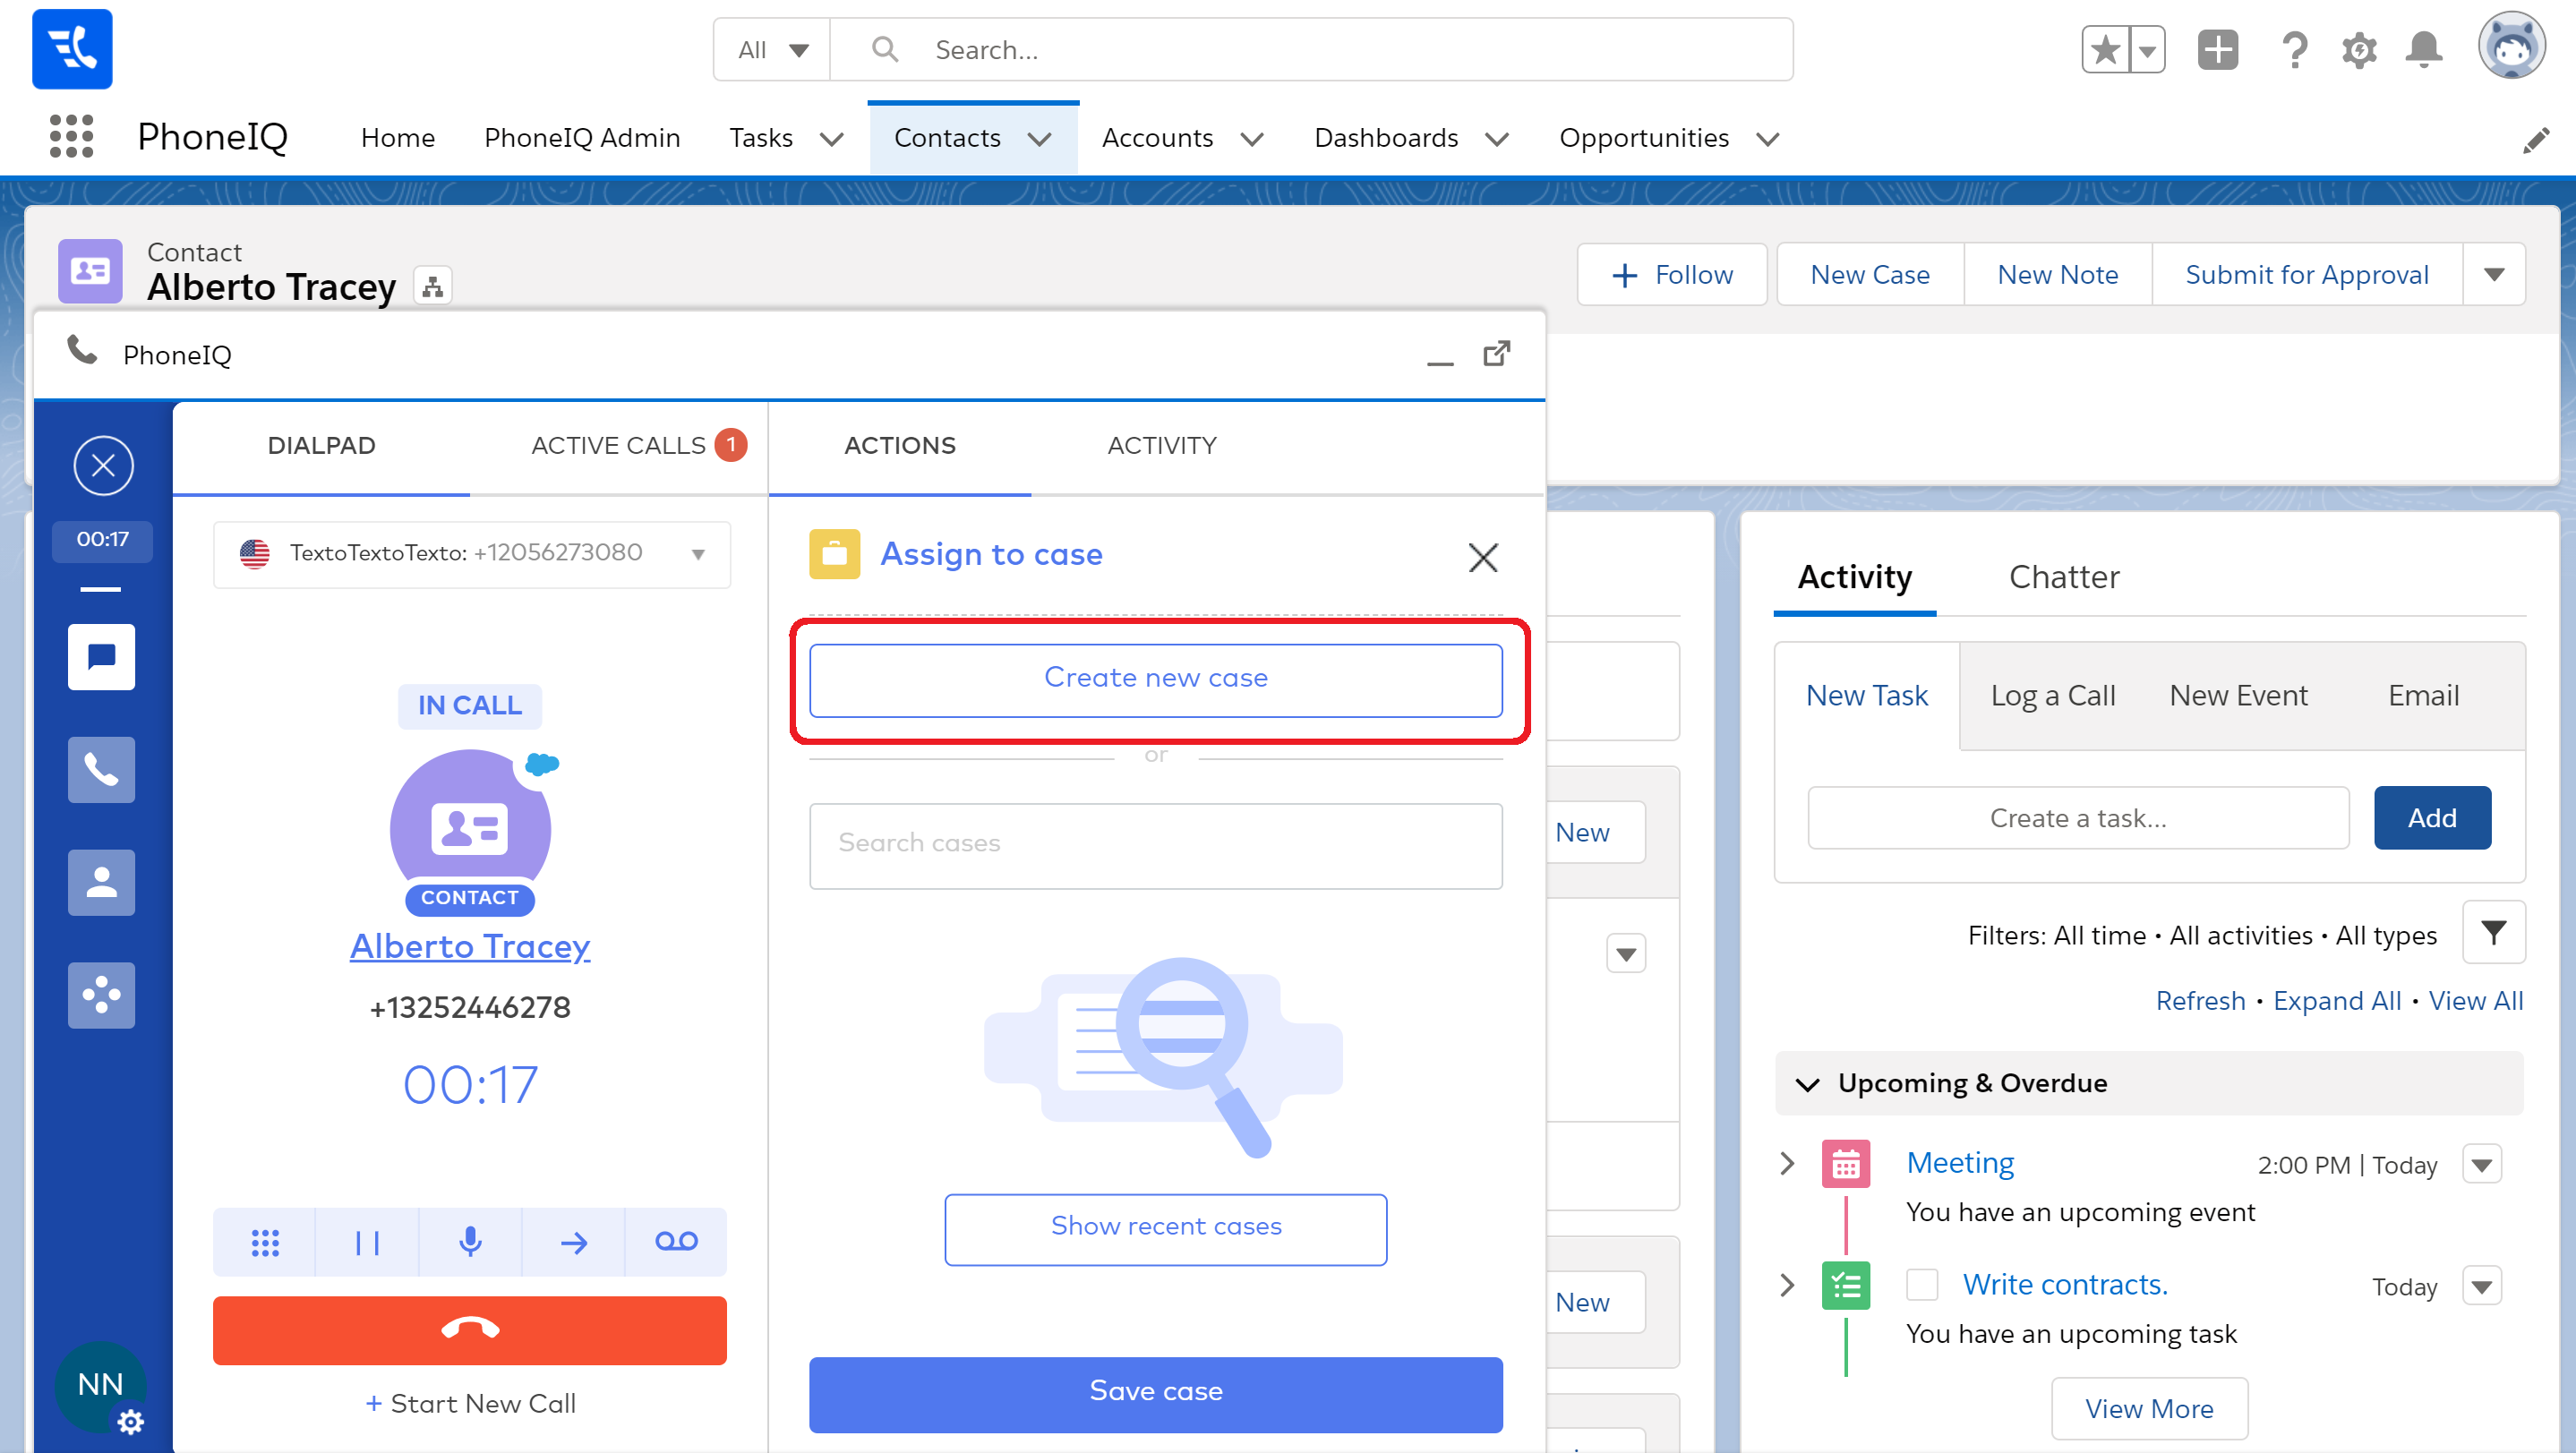Put the call on hold

pos(367,1242)
